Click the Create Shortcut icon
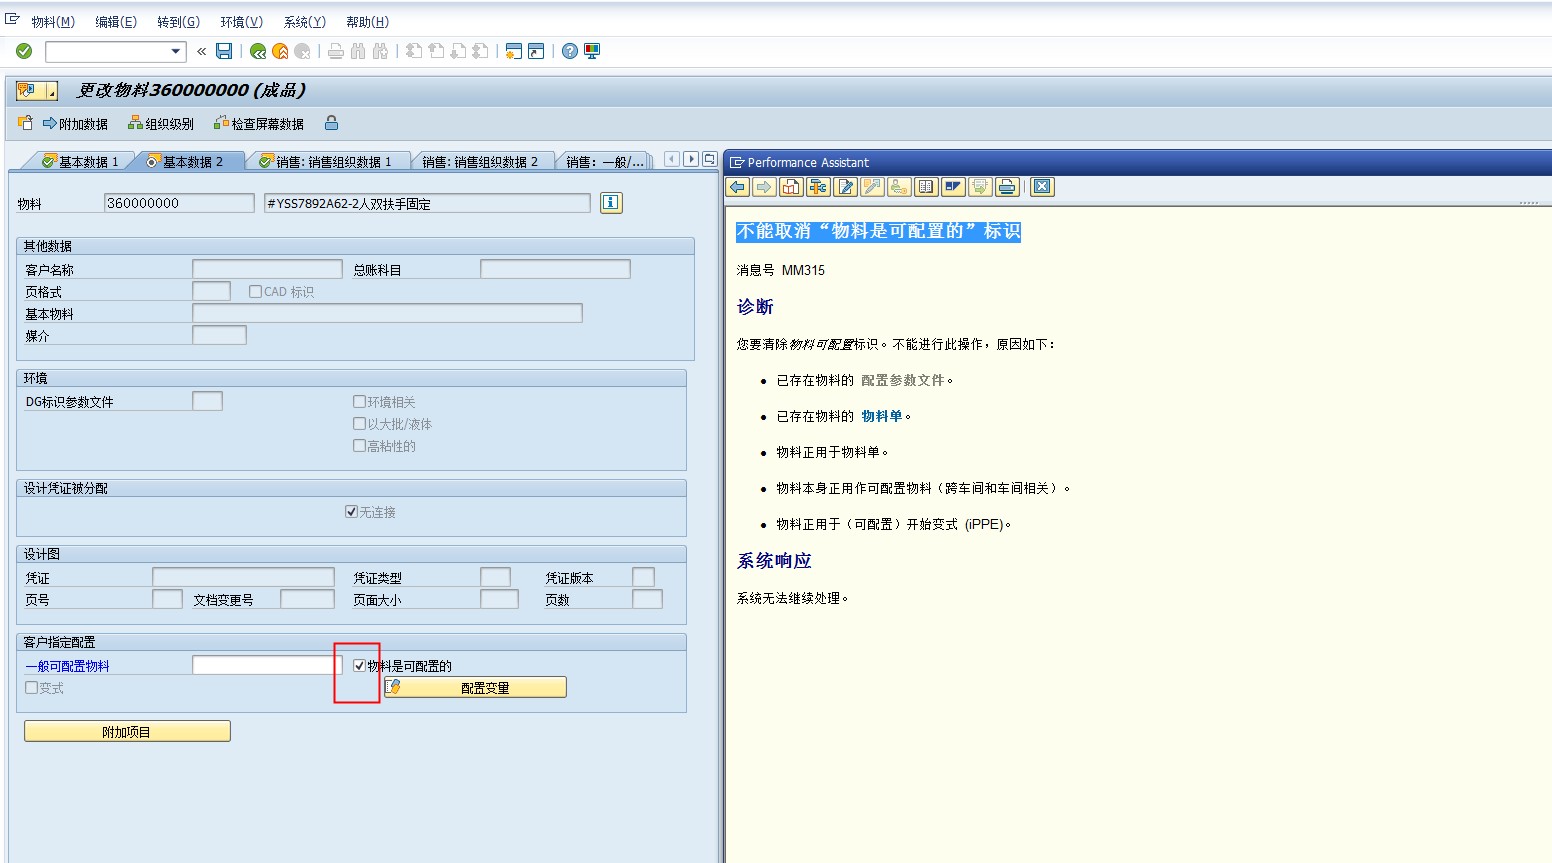 click(536, 51)
